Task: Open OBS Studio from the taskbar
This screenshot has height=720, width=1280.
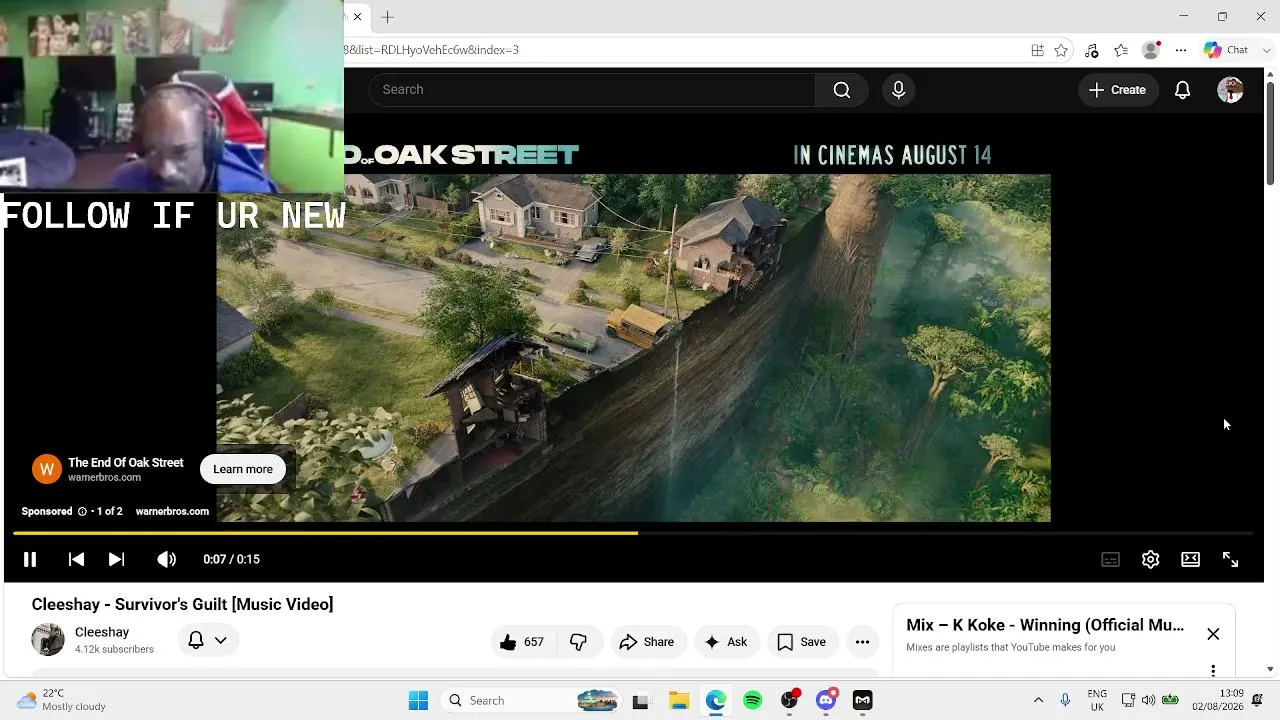Action: pos(790,701)
